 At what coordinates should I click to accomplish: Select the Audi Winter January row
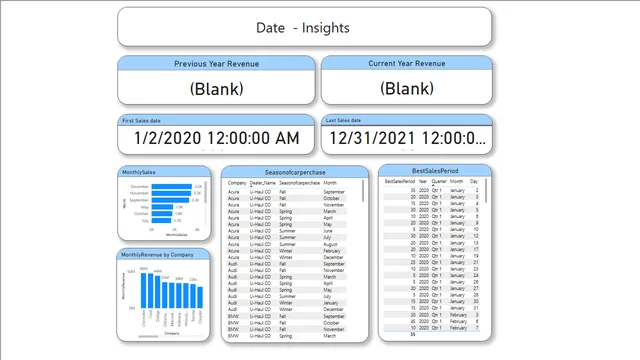click(x=287, y=303)
